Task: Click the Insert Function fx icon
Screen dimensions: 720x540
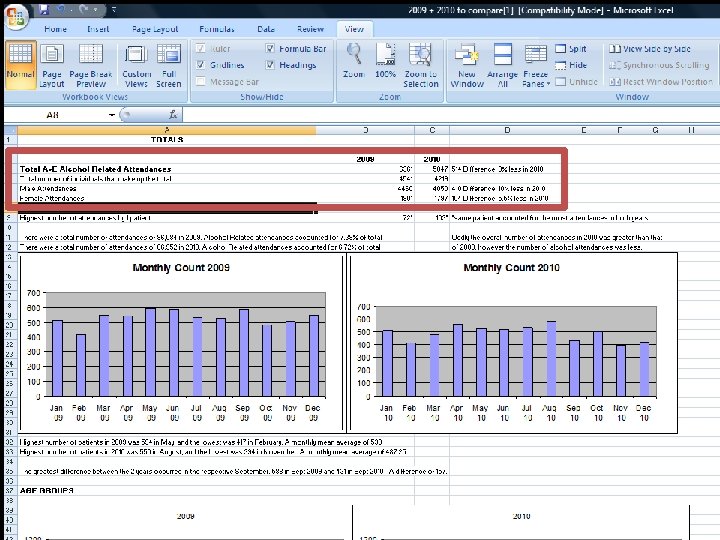Action: pos(173,115)
